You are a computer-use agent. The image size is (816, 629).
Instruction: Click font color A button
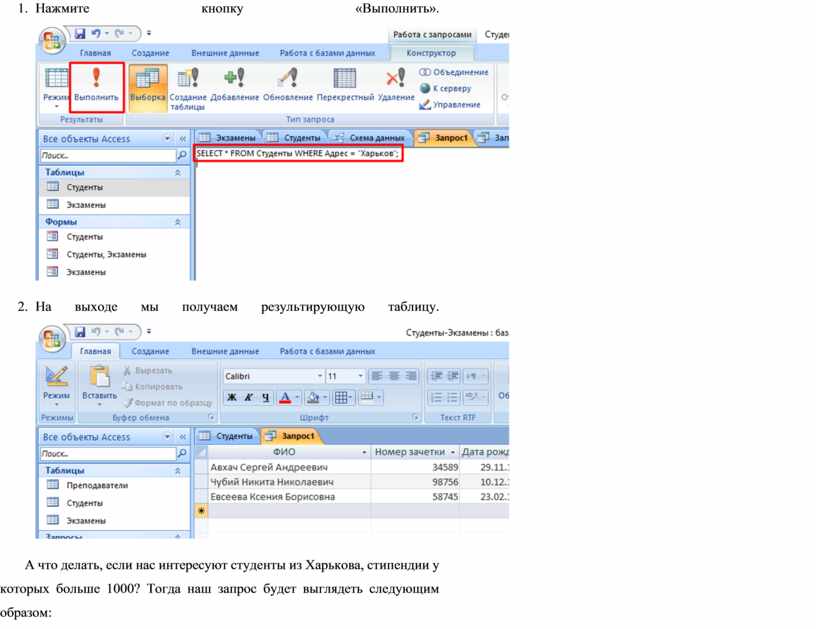tap(285, 397)
